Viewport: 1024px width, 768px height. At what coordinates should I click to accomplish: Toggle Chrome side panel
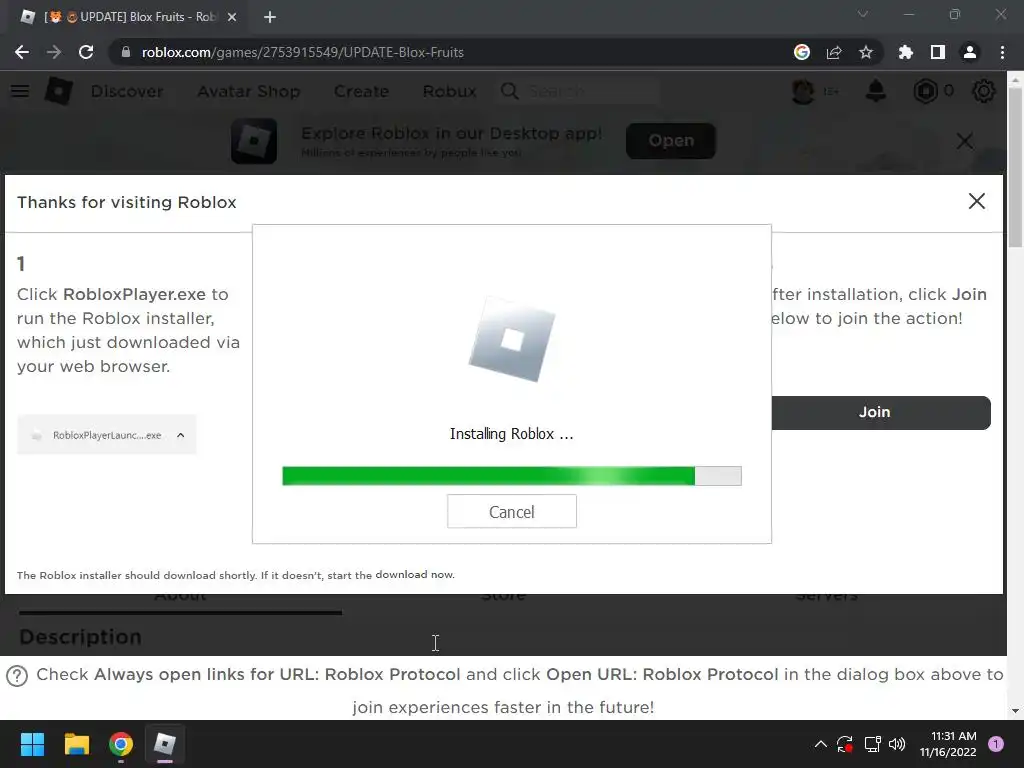click(x=938, y=52)
